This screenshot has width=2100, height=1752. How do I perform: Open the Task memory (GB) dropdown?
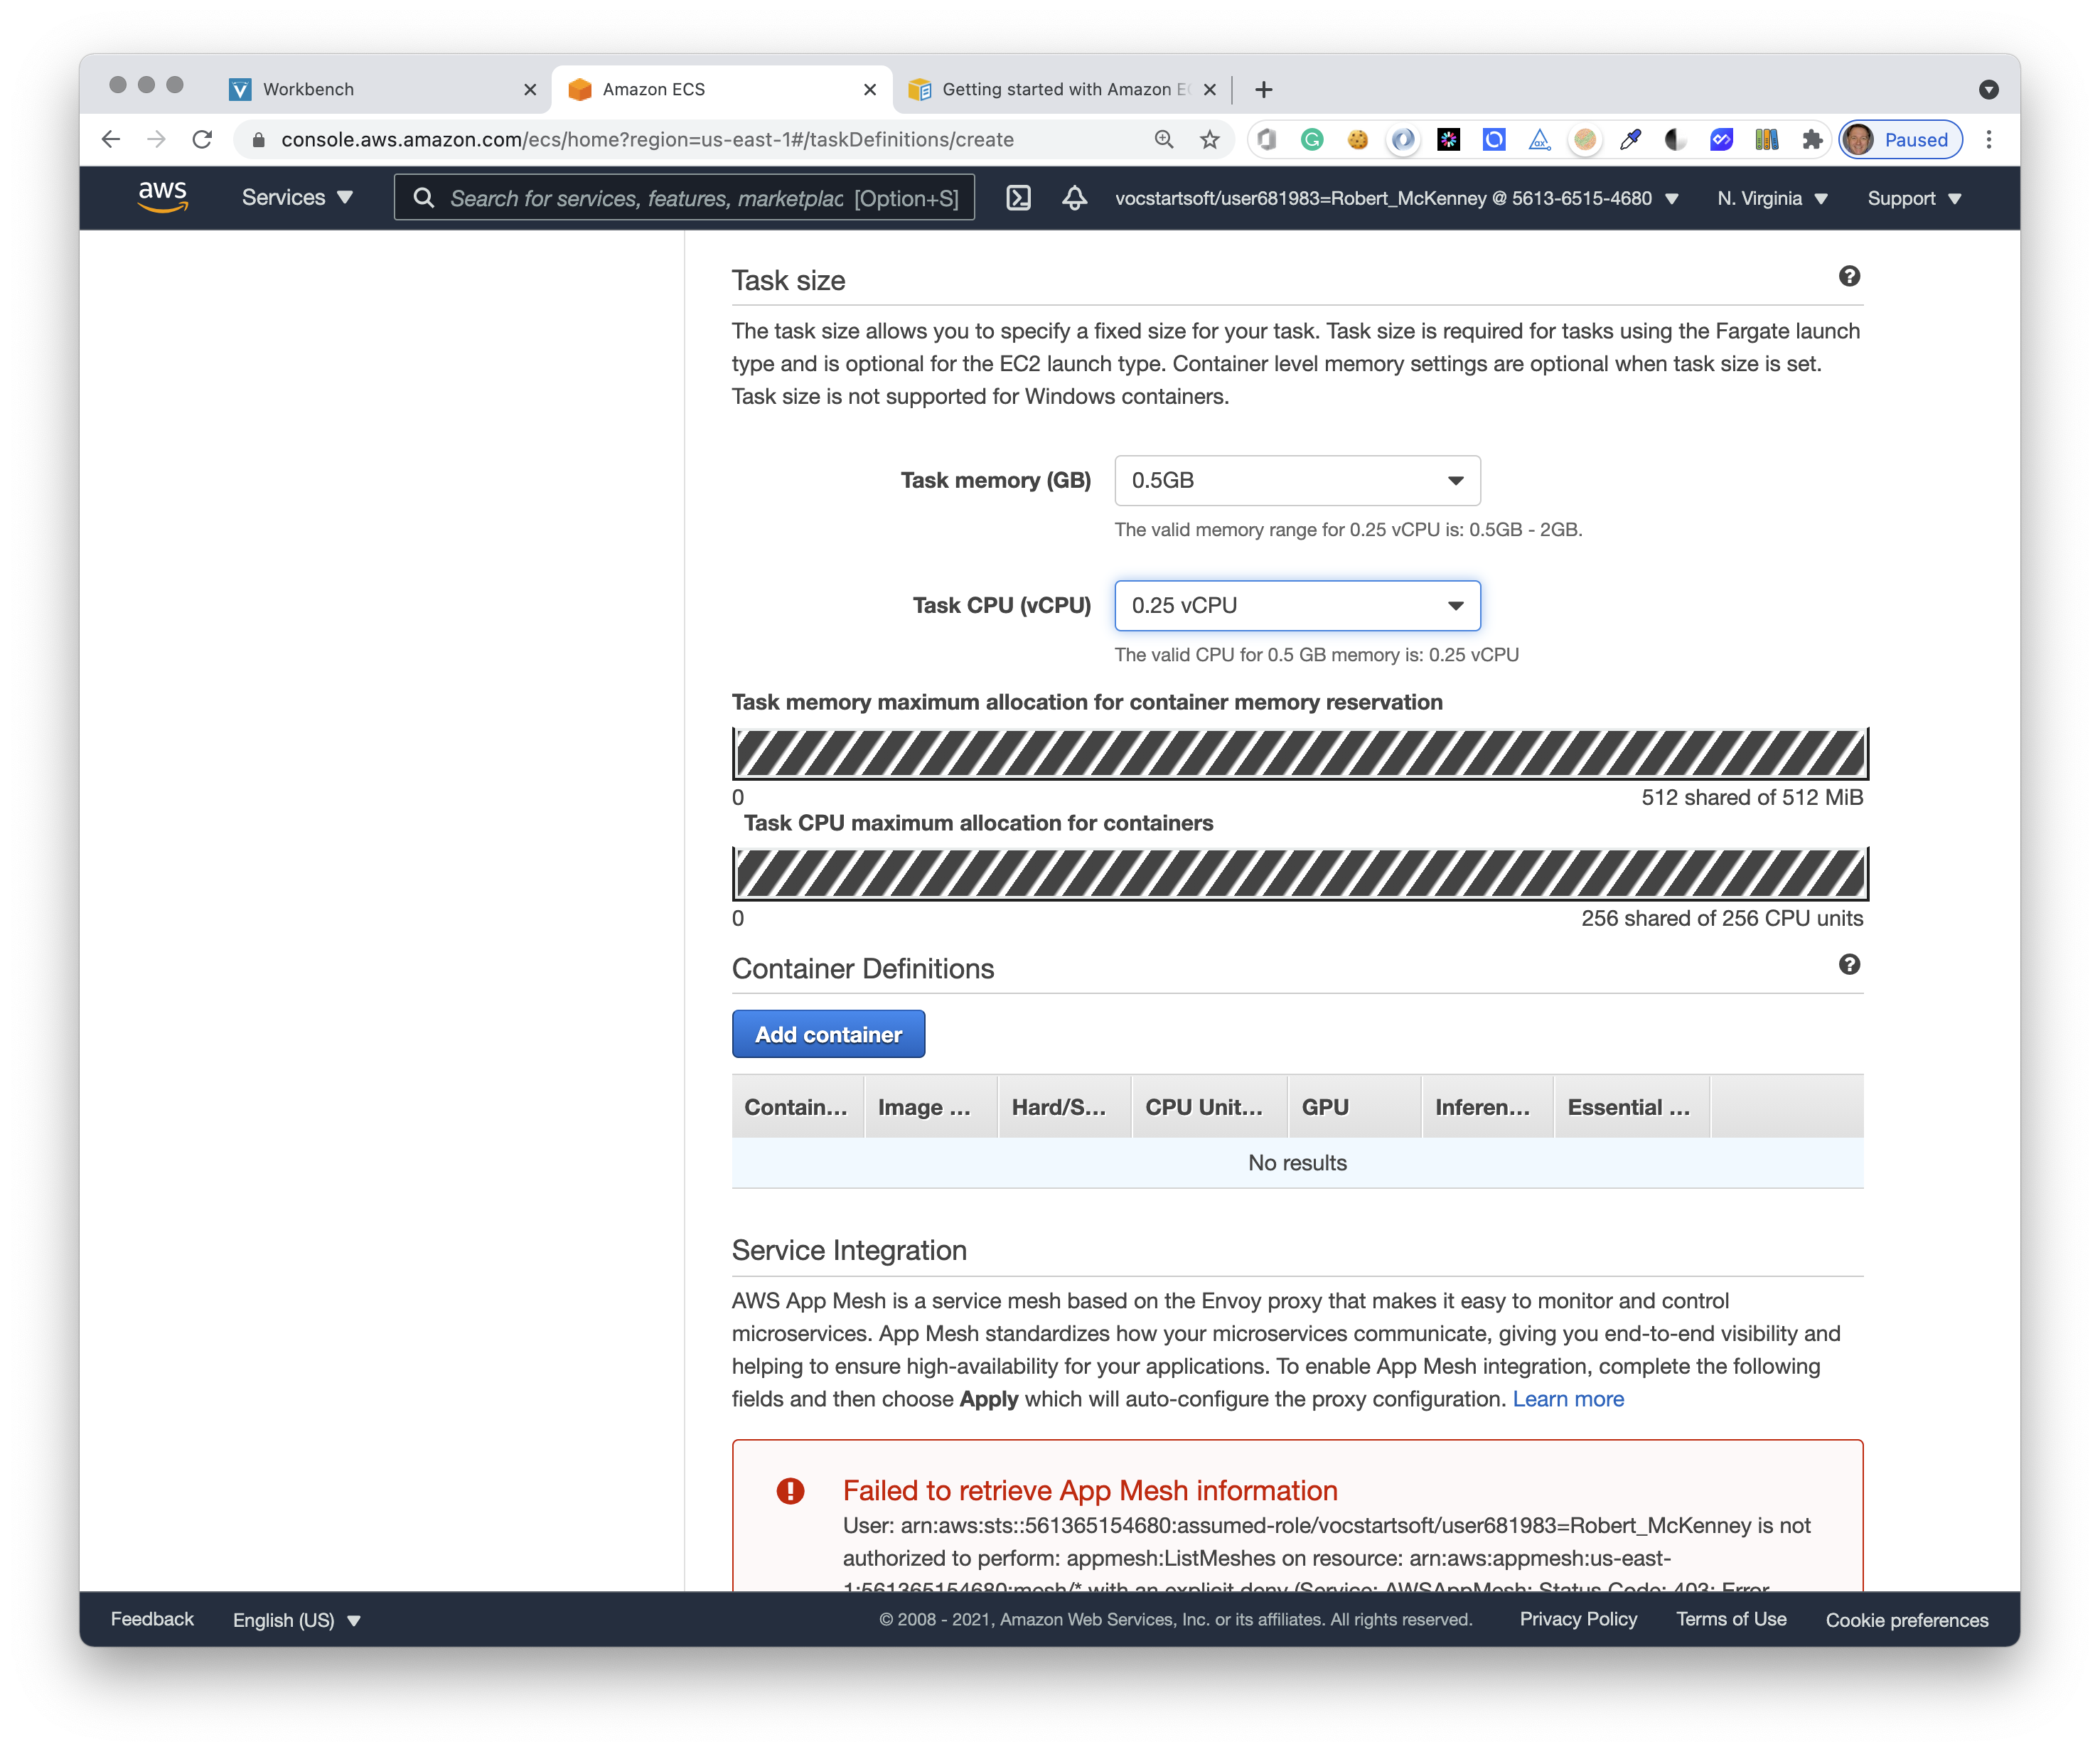1297,481
